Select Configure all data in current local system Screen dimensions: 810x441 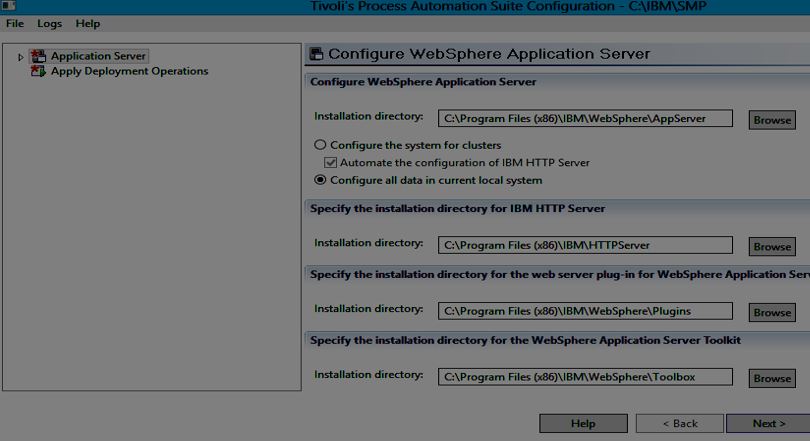pos(320,180)
